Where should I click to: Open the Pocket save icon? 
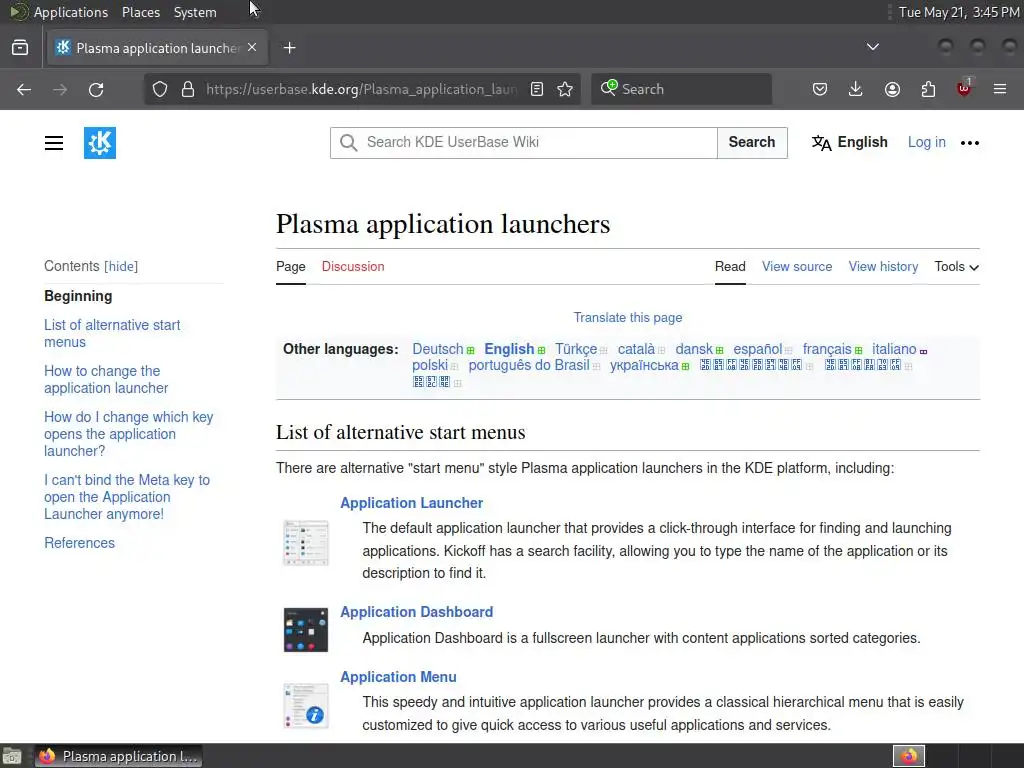coord(820,89)
